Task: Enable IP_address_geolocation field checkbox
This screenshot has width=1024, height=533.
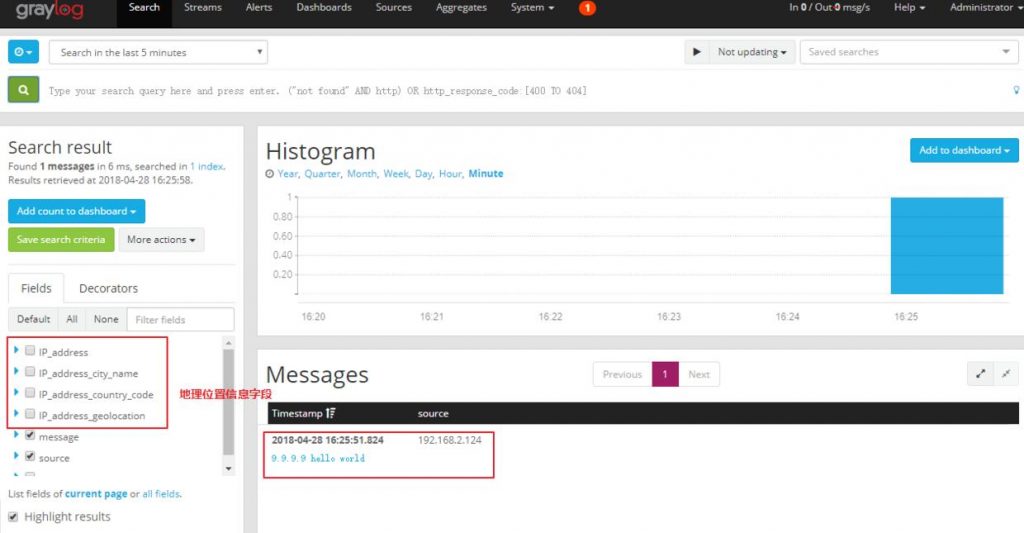Action: [30, 413]
